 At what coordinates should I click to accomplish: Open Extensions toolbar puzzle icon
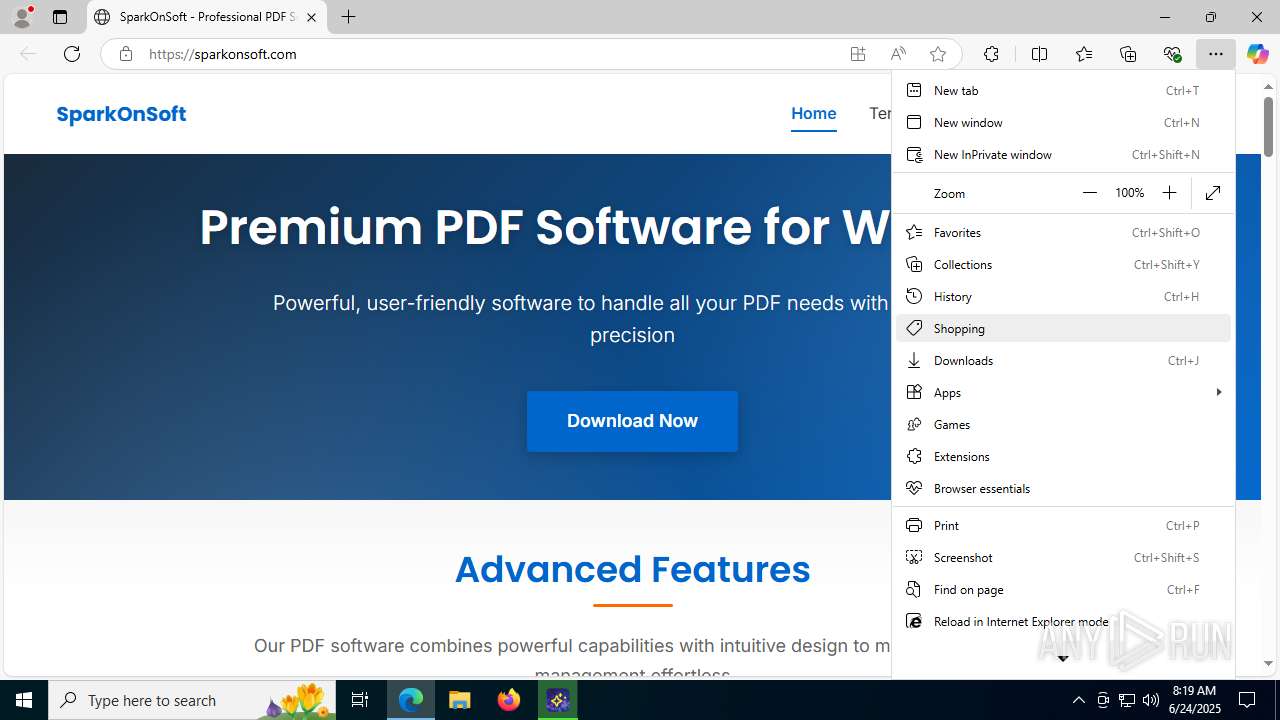[x=991, y=54]
